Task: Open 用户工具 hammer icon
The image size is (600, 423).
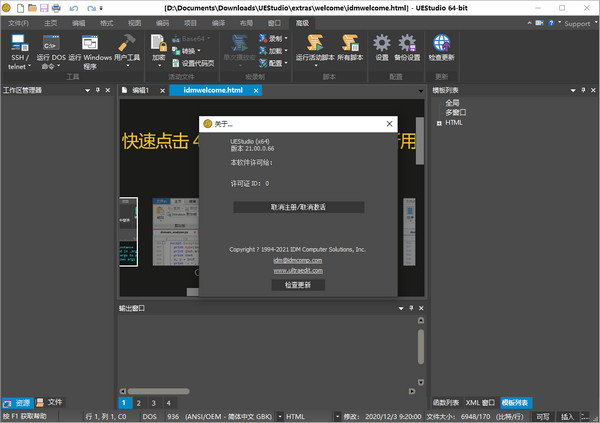Action: point(127,43)
